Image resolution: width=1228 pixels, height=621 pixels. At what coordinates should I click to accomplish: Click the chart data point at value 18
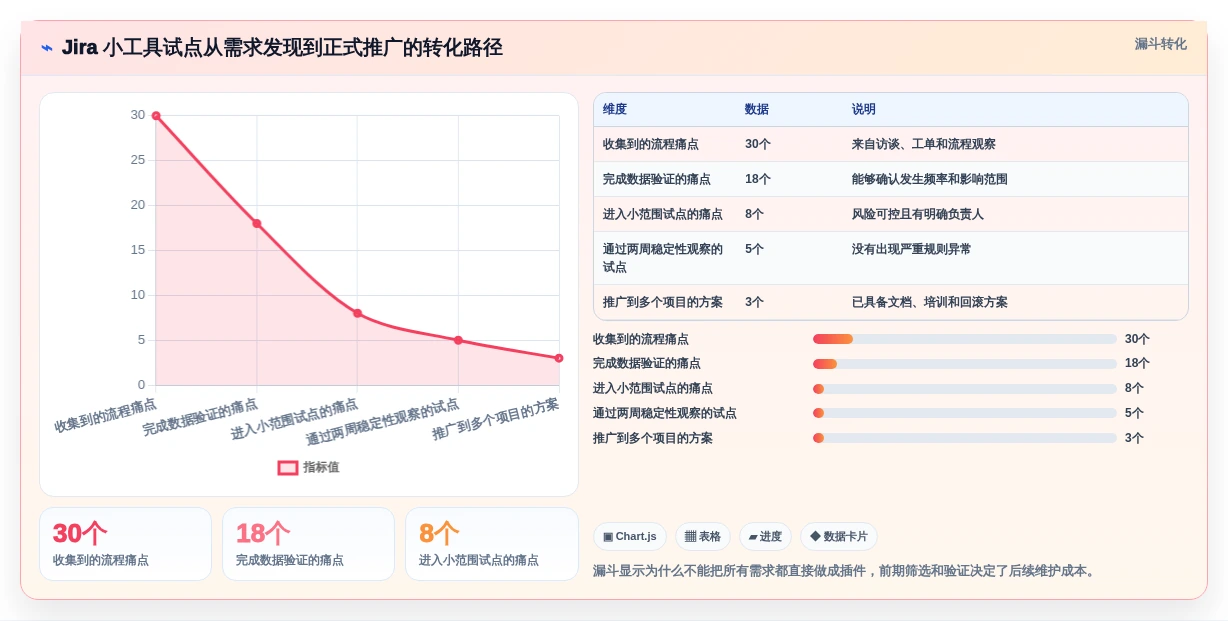(257, 223)
